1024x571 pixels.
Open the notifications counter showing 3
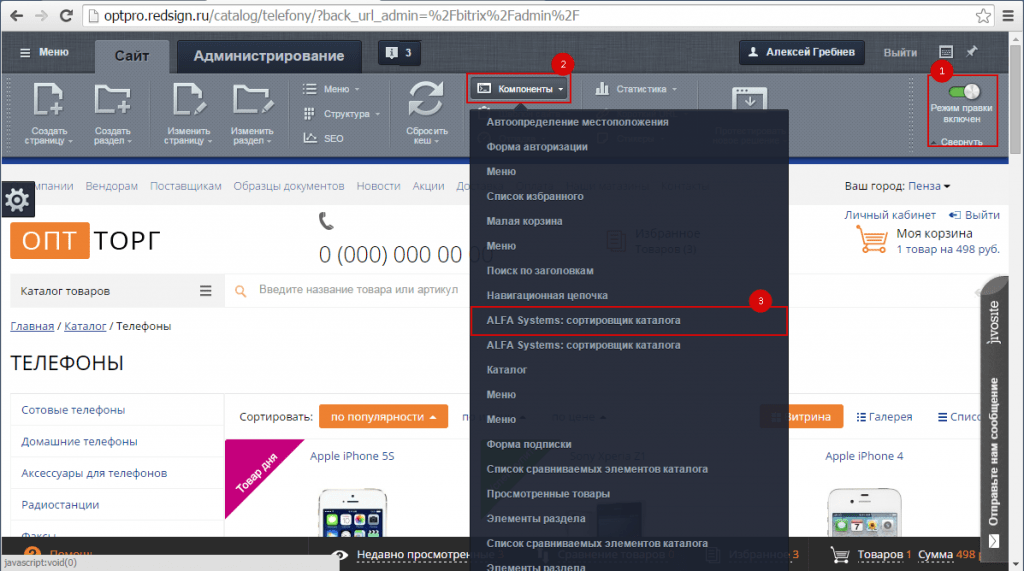[x=398, y=53]
